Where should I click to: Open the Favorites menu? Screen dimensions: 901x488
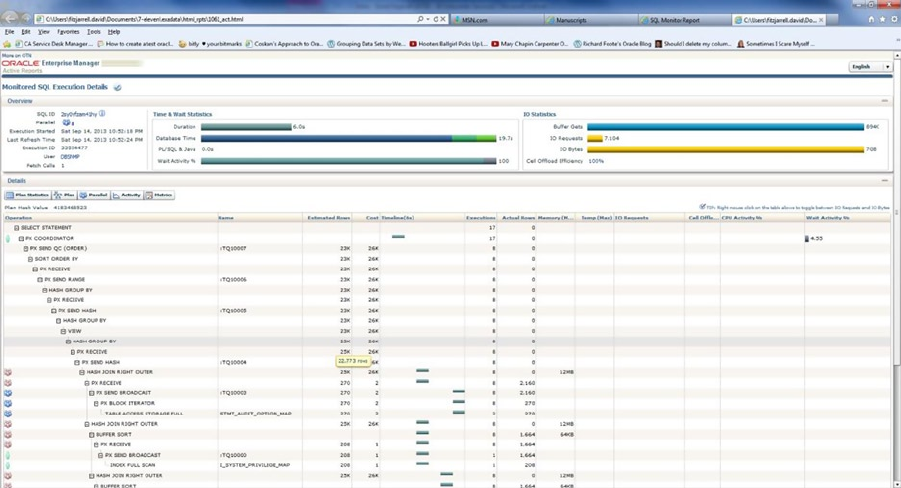[68, 32]
